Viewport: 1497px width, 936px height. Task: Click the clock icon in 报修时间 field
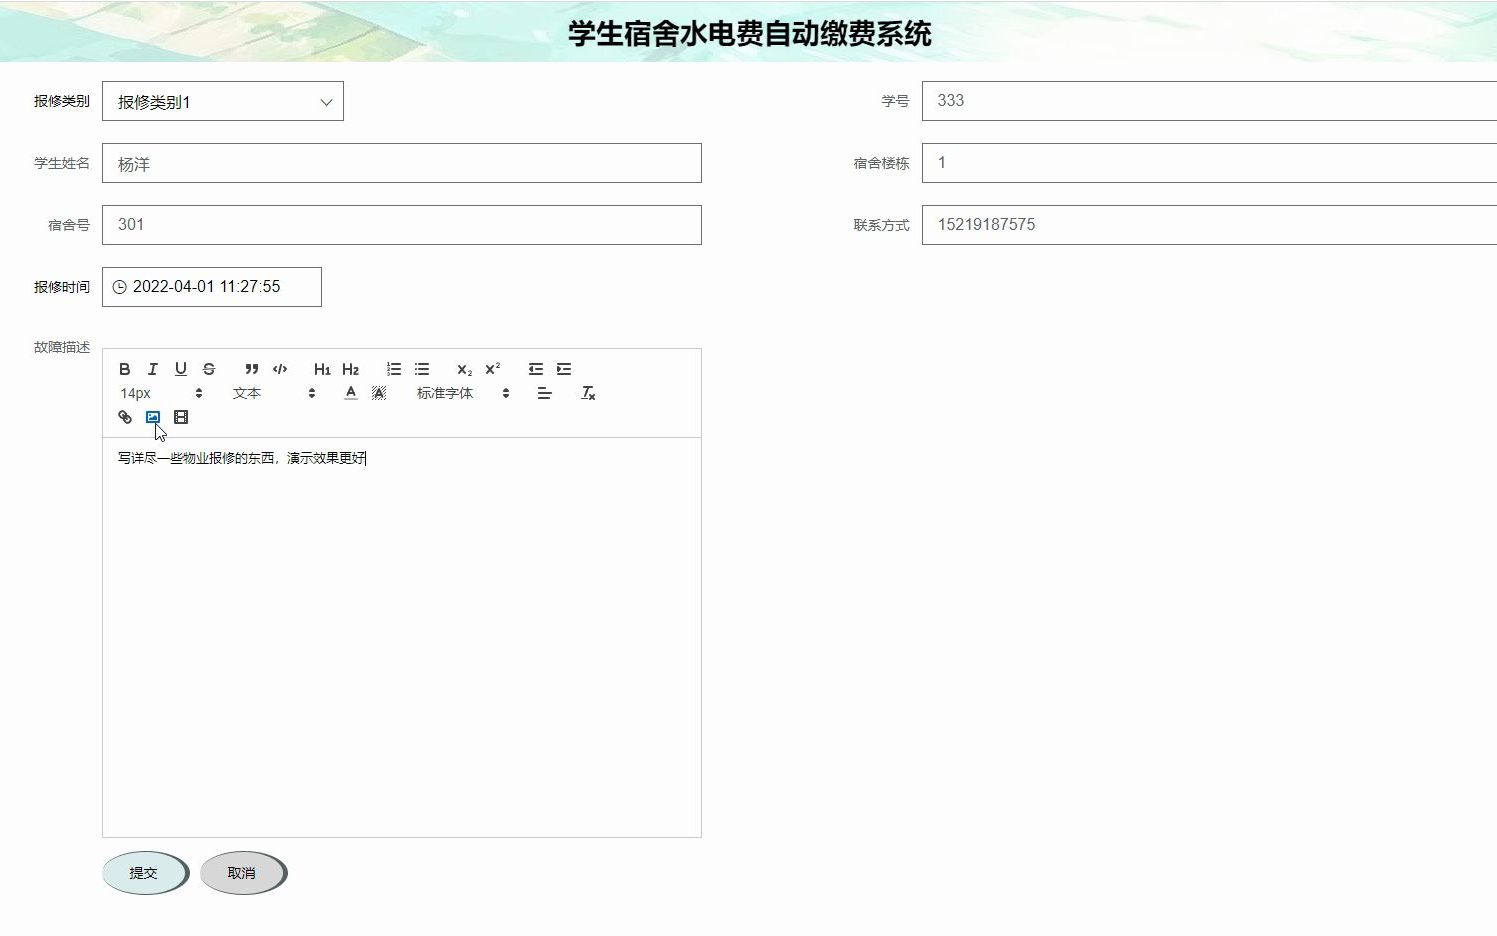(x=119, y=287)
